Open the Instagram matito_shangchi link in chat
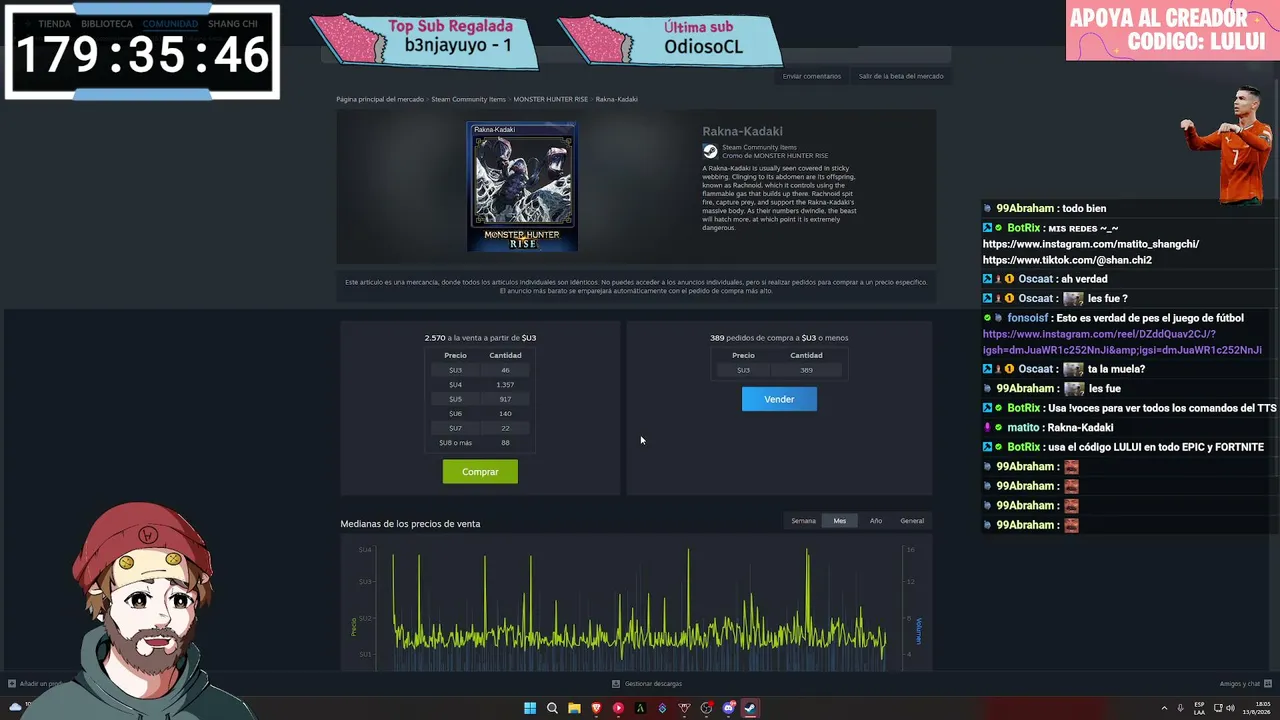 (1091, 244)
